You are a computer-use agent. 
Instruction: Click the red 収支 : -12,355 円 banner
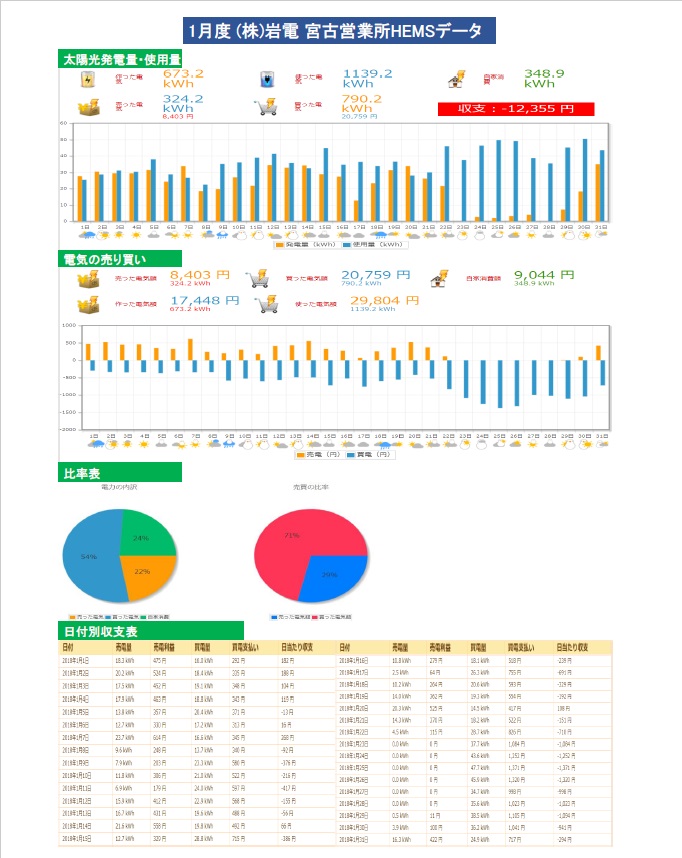point(516,108)
